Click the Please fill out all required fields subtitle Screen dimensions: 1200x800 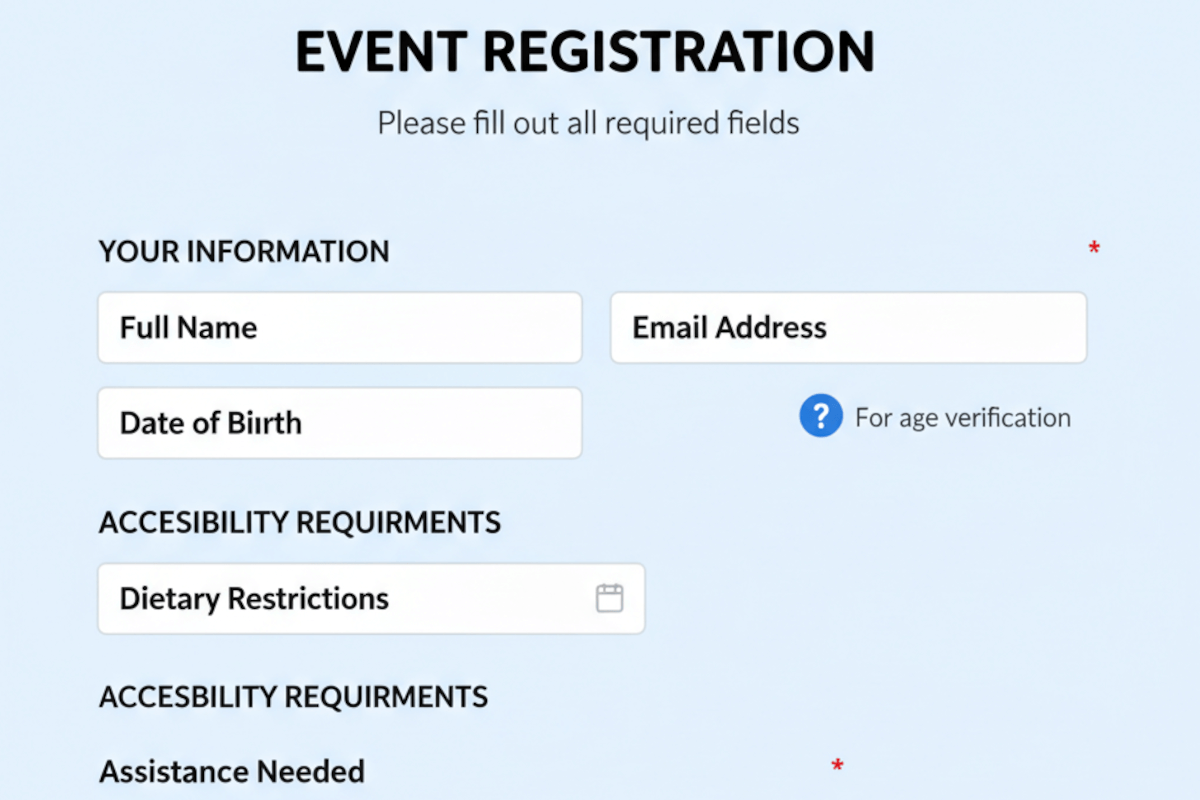588,122
